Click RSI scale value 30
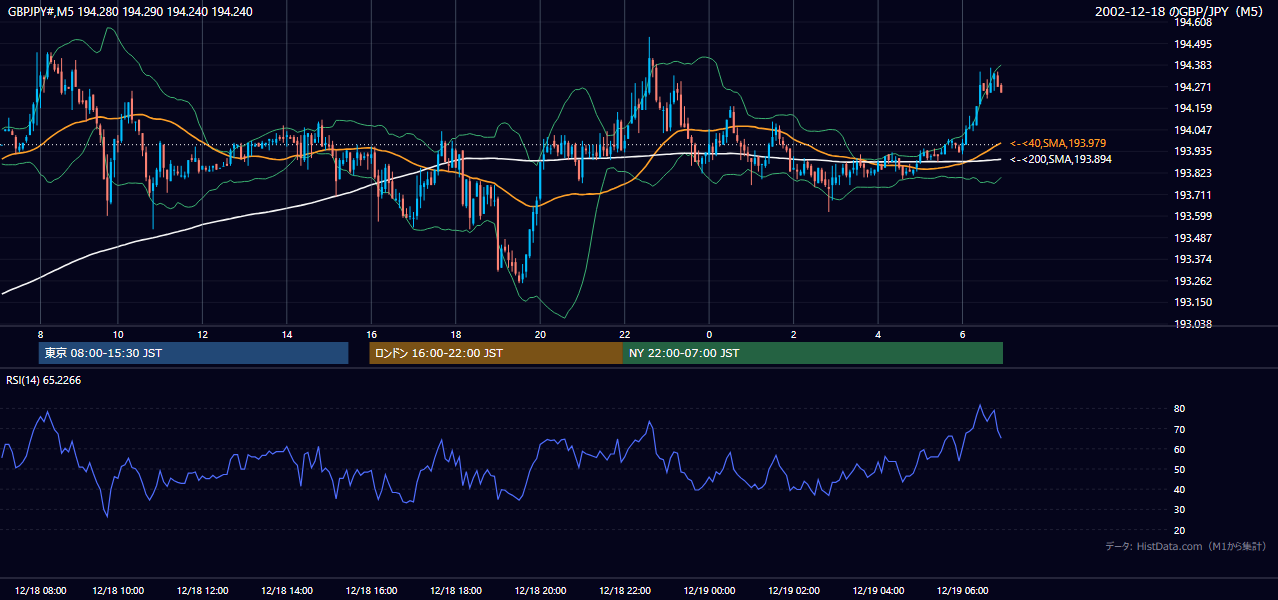The width and height of the screenshot is (1278, 600). 1180,510
